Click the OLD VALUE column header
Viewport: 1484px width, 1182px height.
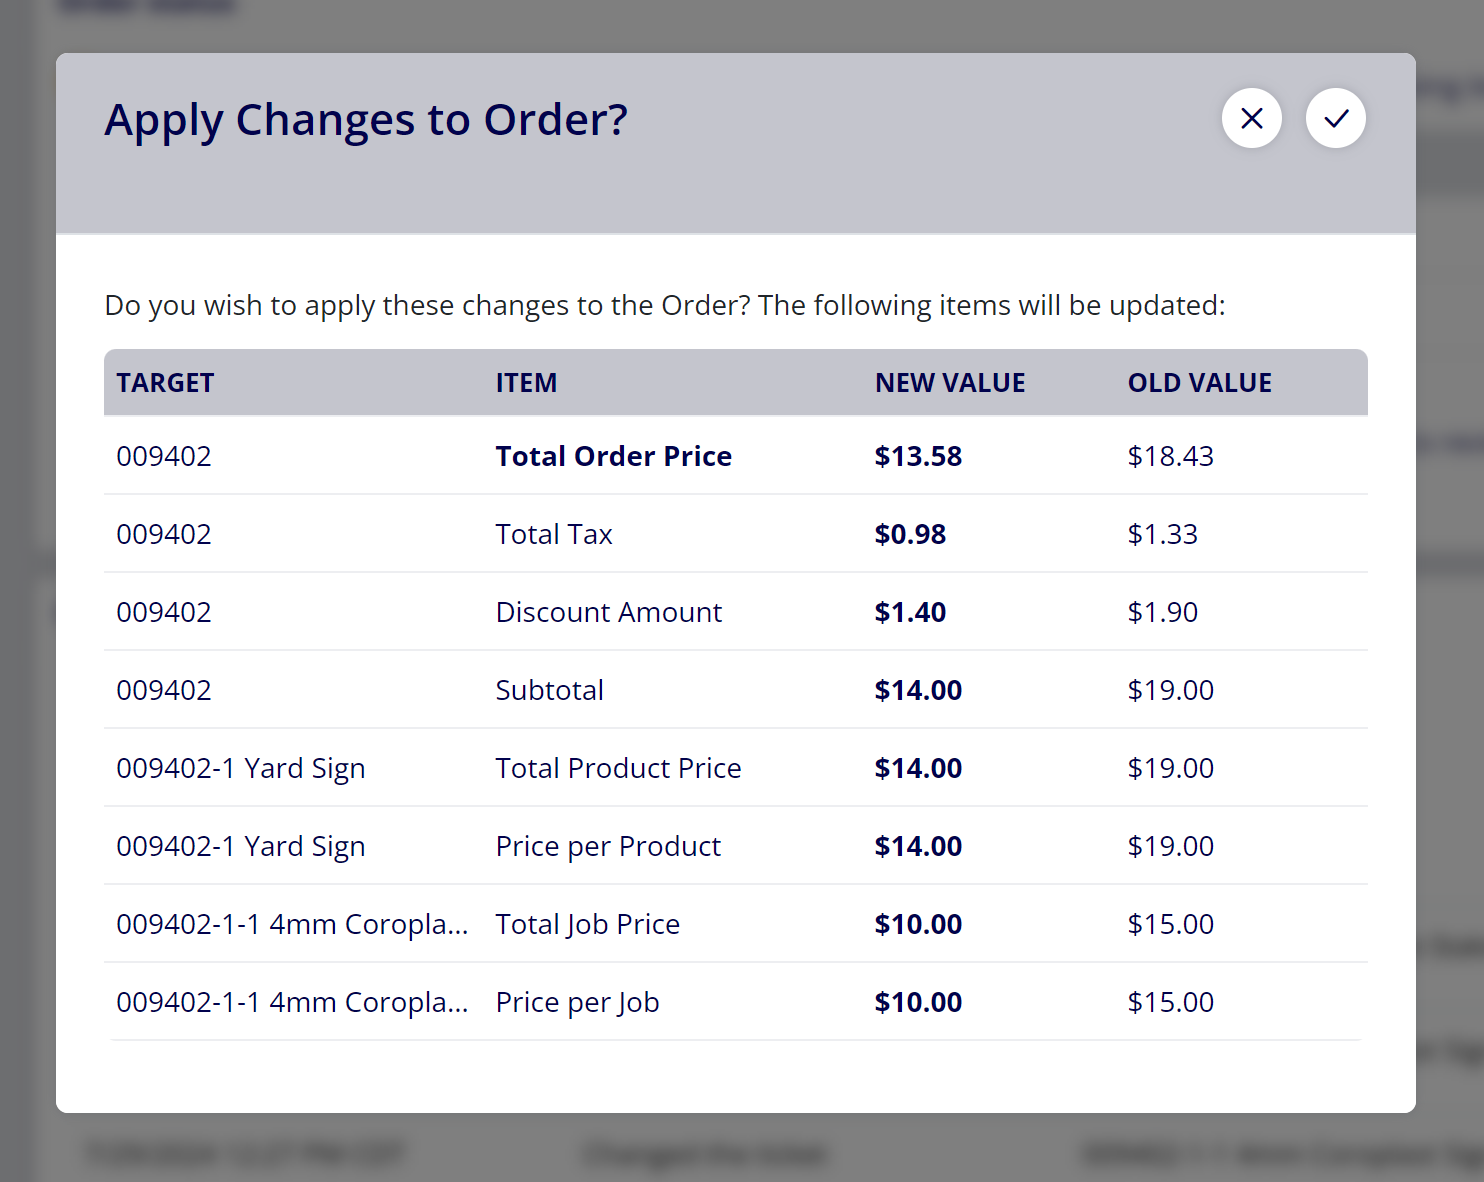pos(1200,383)
